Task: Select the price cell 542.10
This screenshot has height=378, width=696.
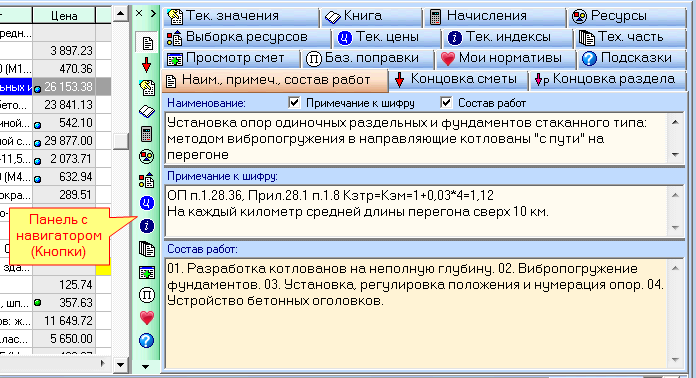Action: [x=63, y=123]
